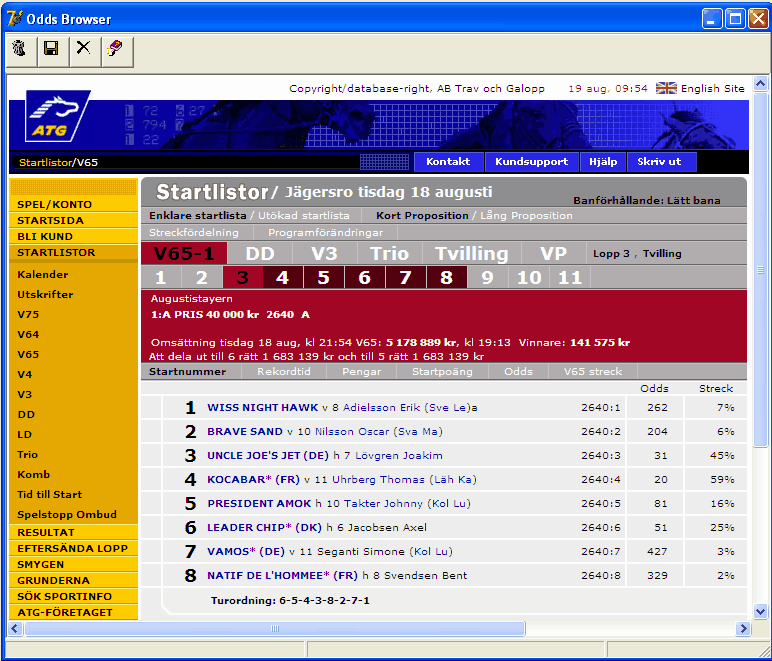The image size is (772, 661).
Task: Open the English Site link
Action: (x=712, y=89)
